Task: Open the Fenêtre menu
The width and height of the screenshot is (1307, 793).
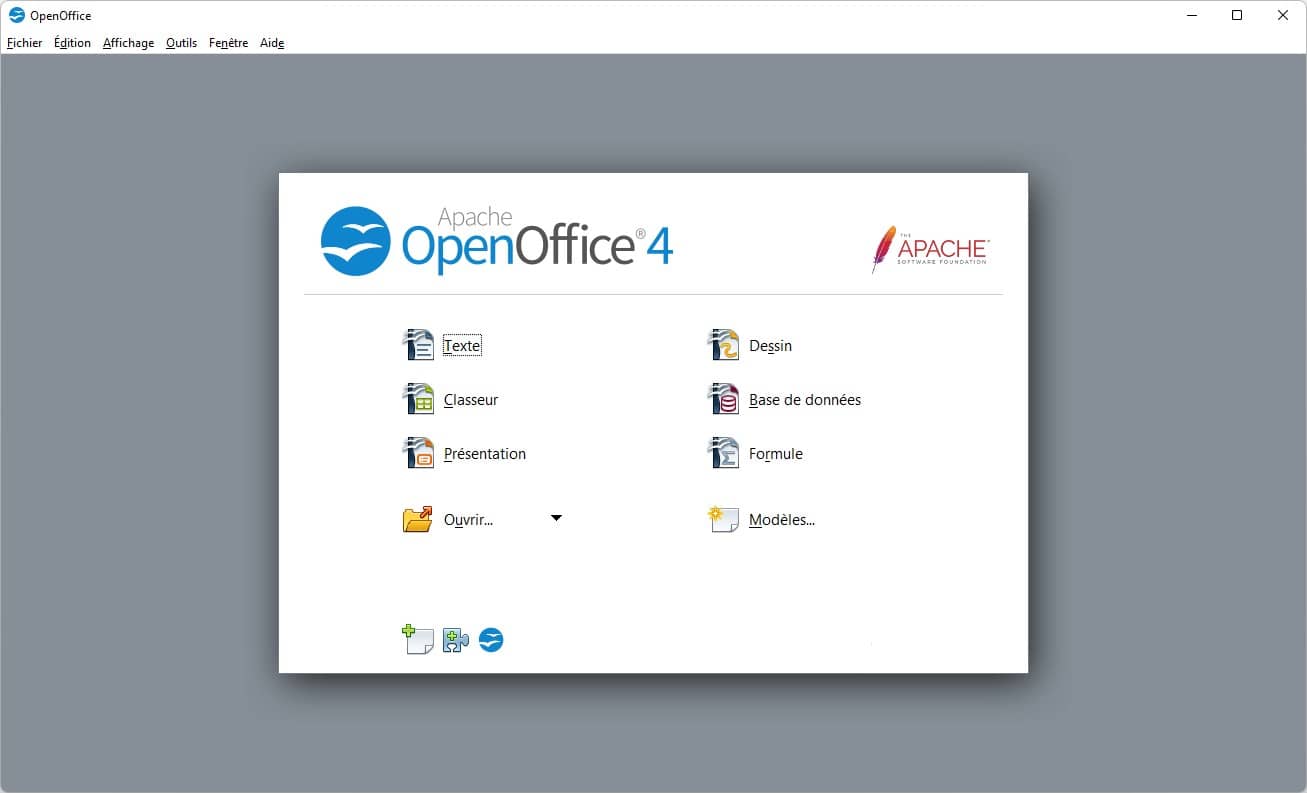Action: [x=228, y=43]
